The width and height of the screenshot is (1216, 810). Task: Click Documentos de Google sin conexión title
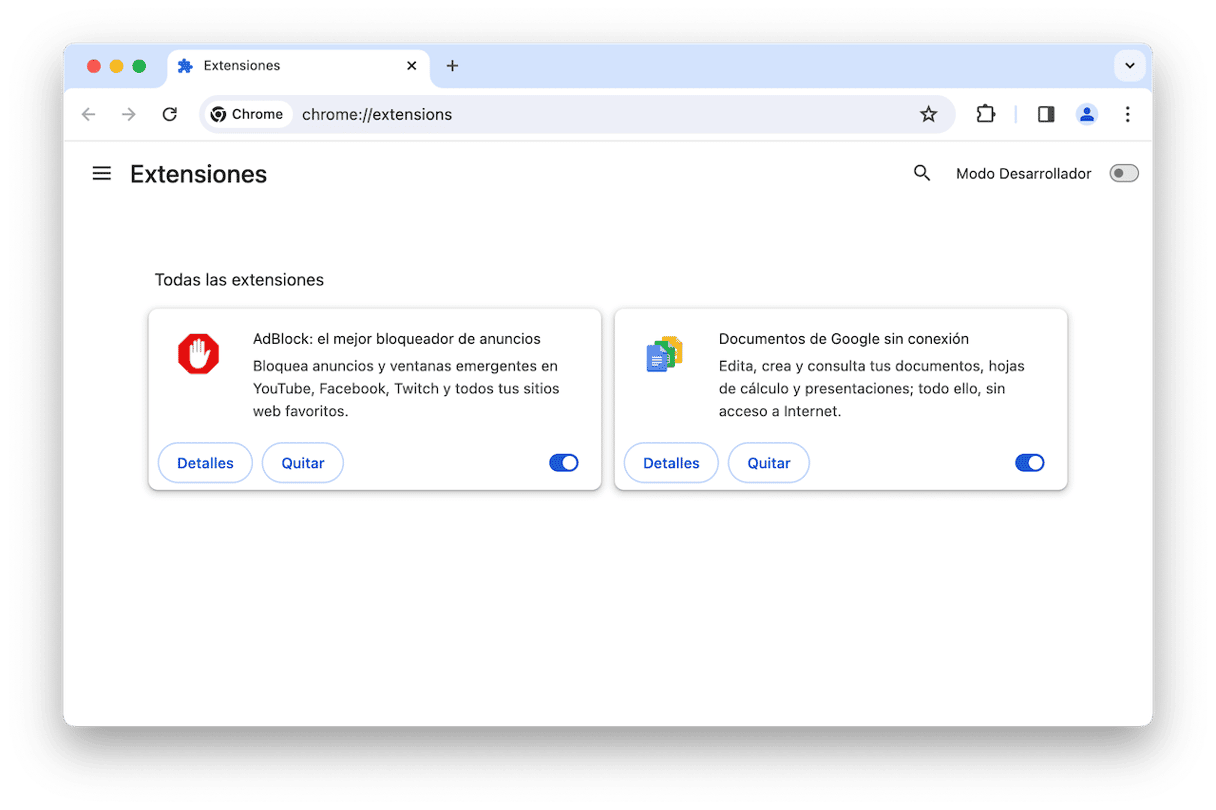click(844, 339)
